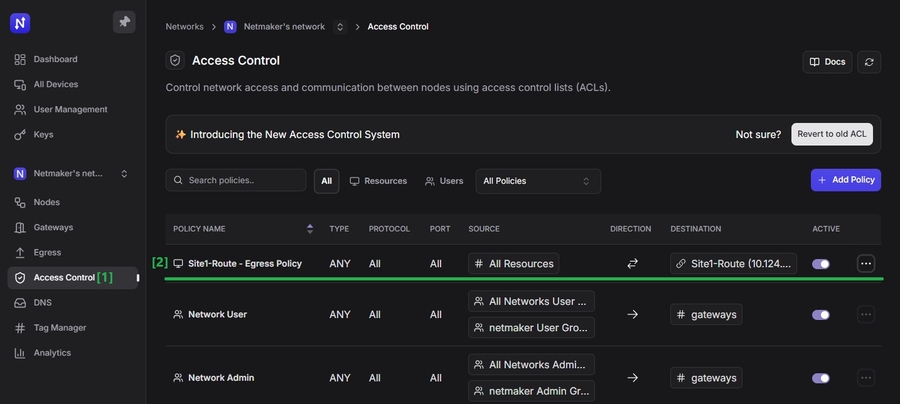Toggle the Network User policy active switch
The height and width of the screenshot is (404, 900).
pos(821,314)
